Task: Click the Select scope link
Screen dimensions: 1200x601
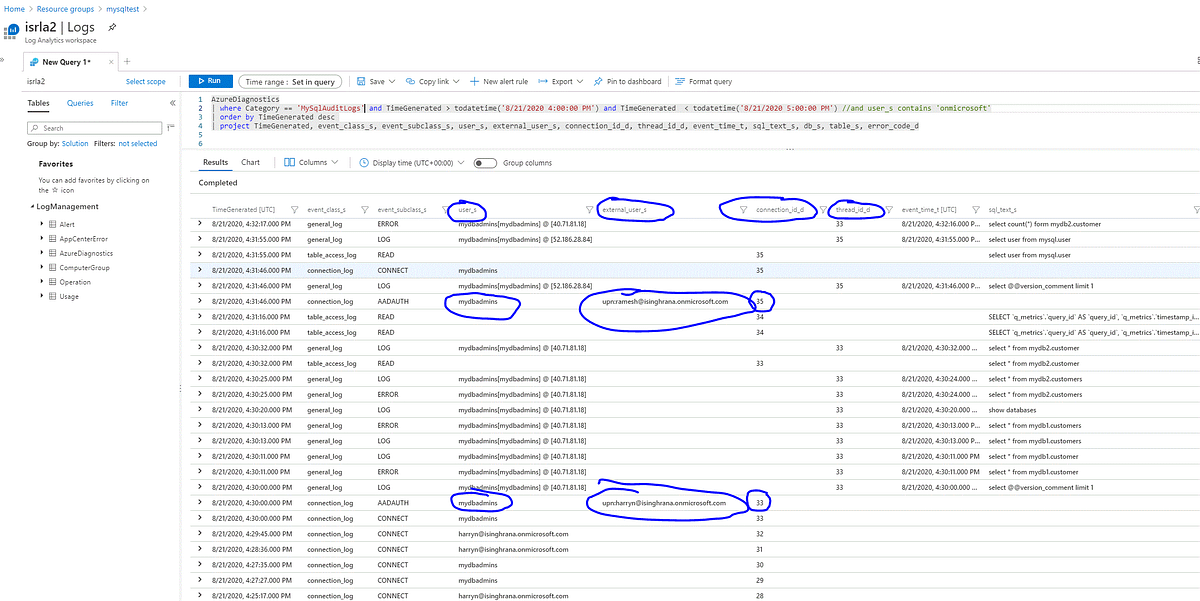Action: [146, 81]
